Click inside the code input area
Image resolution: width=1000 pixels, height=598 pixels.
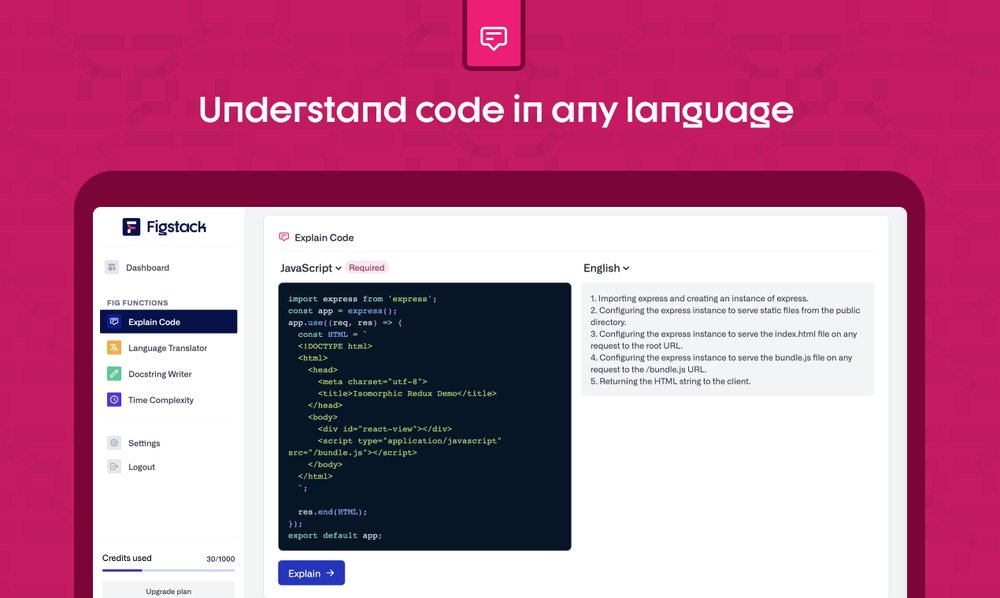pos(423,420)
